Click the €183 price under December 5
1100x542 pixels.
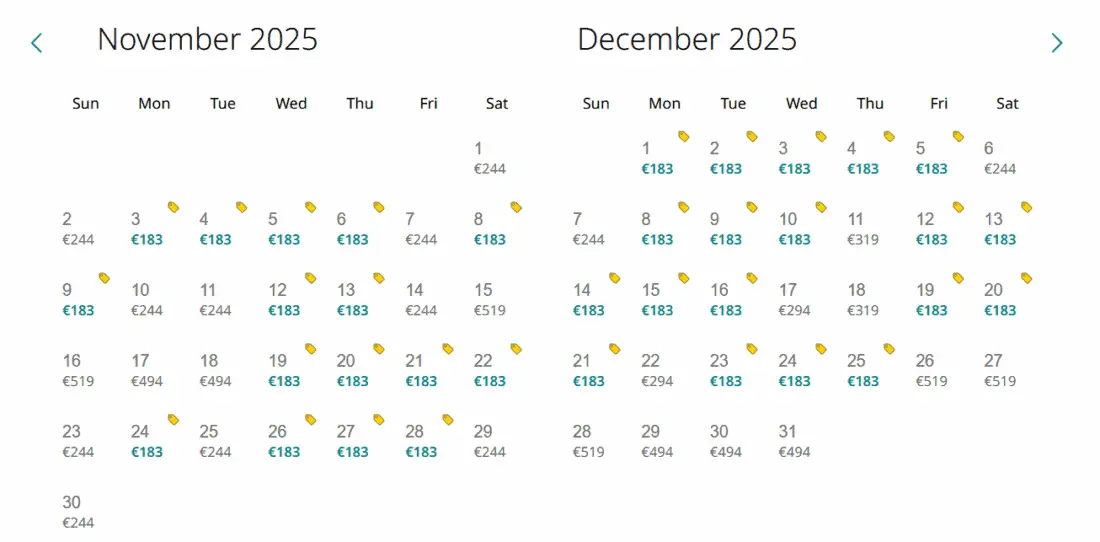click(x=931, y=169)
